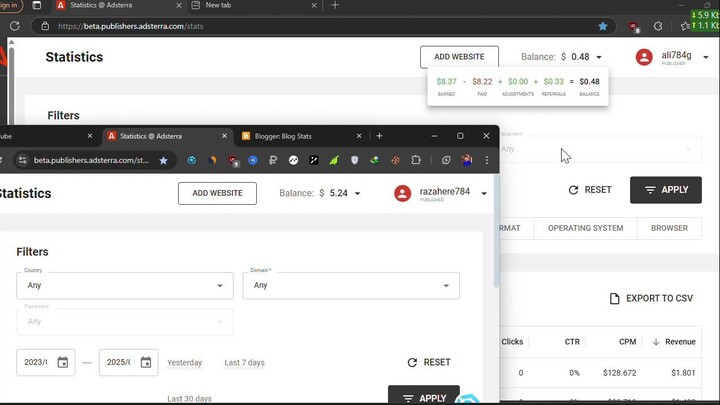This screenshot has height=405, width=720.
Task: Click RESET in the front window
Action: click(429, 362)
